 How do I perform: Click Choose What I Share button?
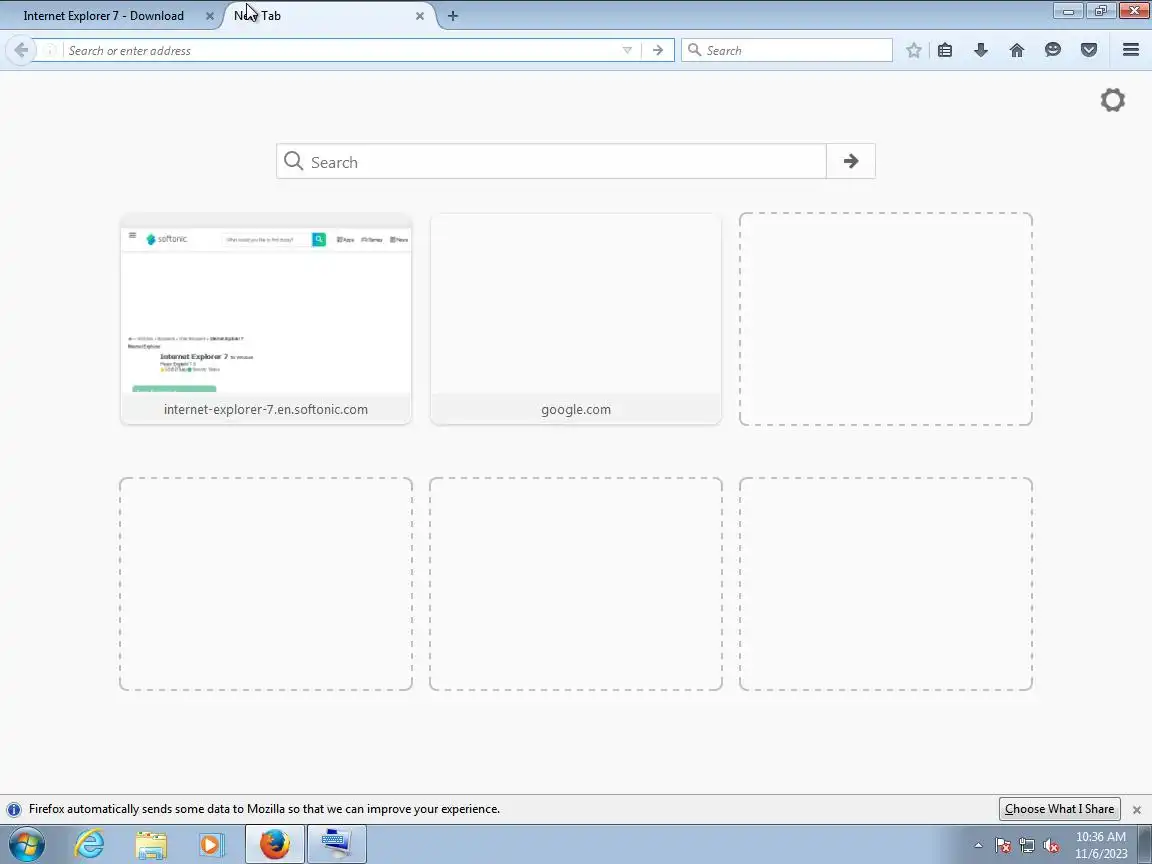[x=1059, y=809]
